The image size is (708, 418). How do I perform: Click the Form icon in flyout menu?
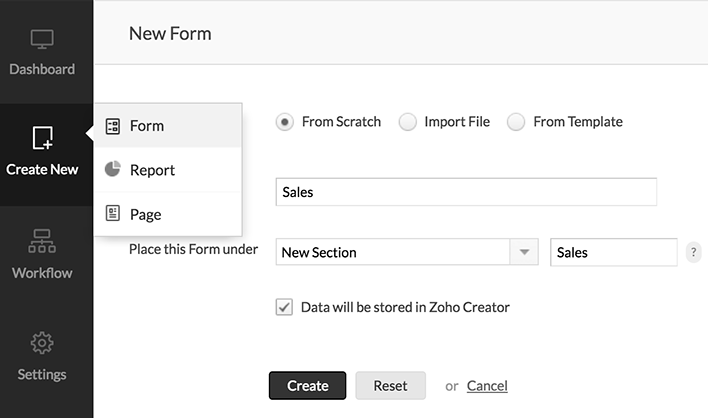click(x=113, y=126)
